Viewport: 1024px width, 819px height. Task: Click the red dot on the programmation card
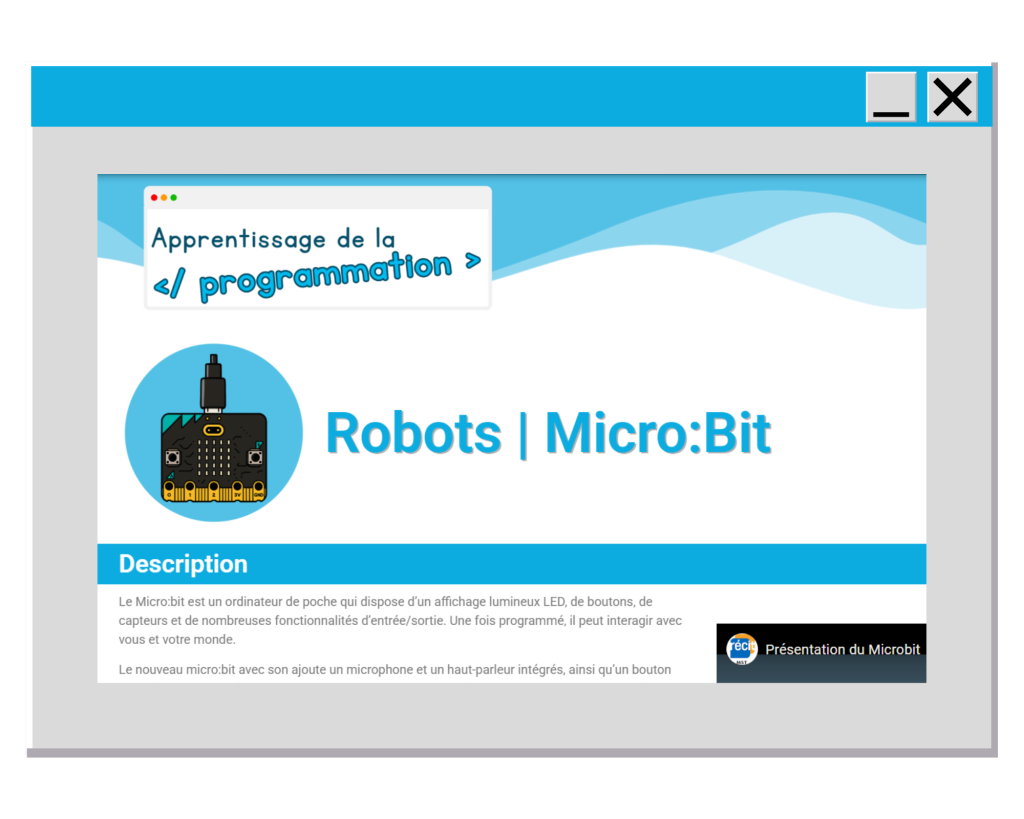coord(154,197)
